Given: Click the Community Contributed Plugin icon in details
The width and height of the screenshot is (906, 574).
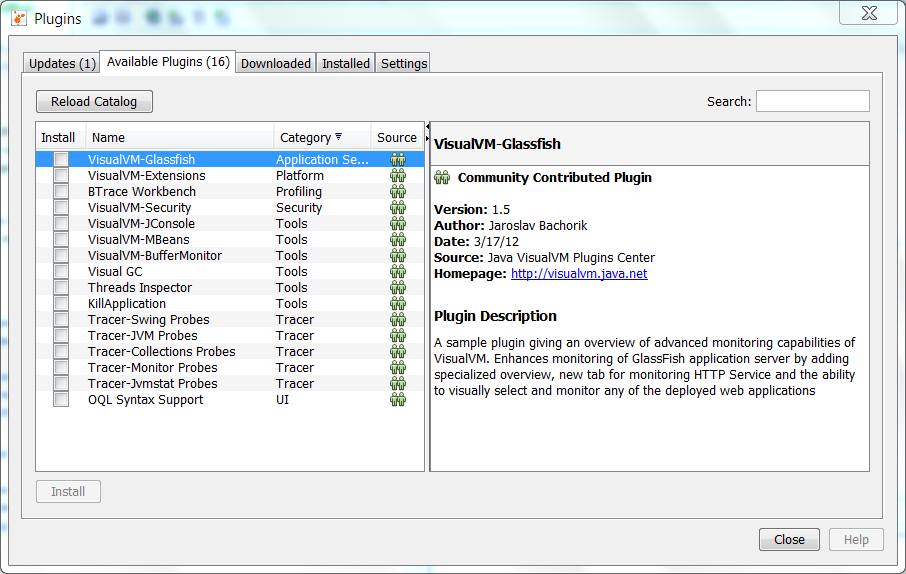Looking at the screenshot, I should (x=442, y=177).
